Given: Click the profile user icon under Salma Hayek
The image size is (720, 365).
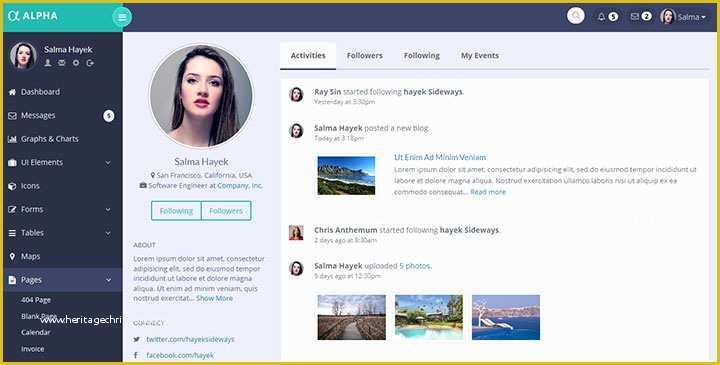Looking at the screenshot, I should click(48, 63).
